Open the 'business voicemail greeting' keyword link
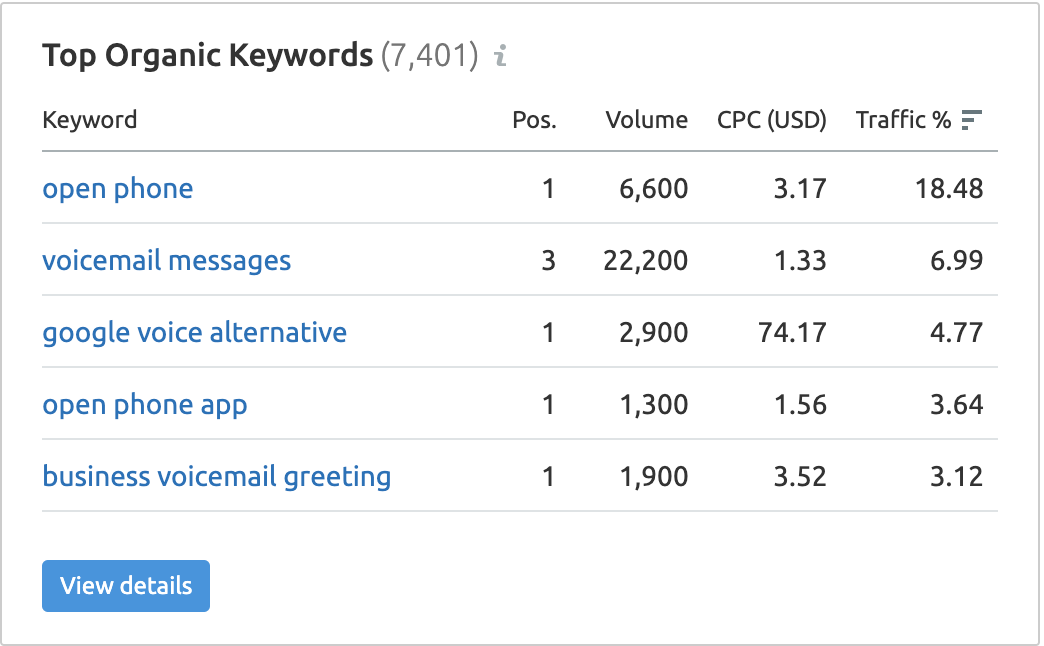The image size is (1044, 646). click(216, 477)
